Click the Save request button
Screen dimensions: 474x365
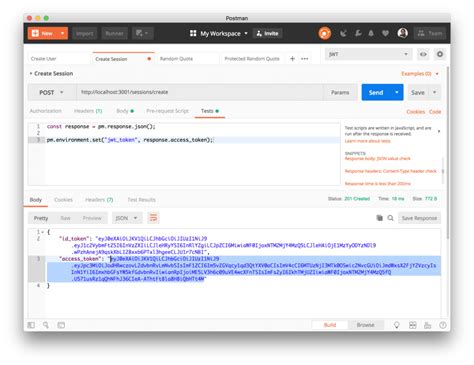[x=418, y=92]
